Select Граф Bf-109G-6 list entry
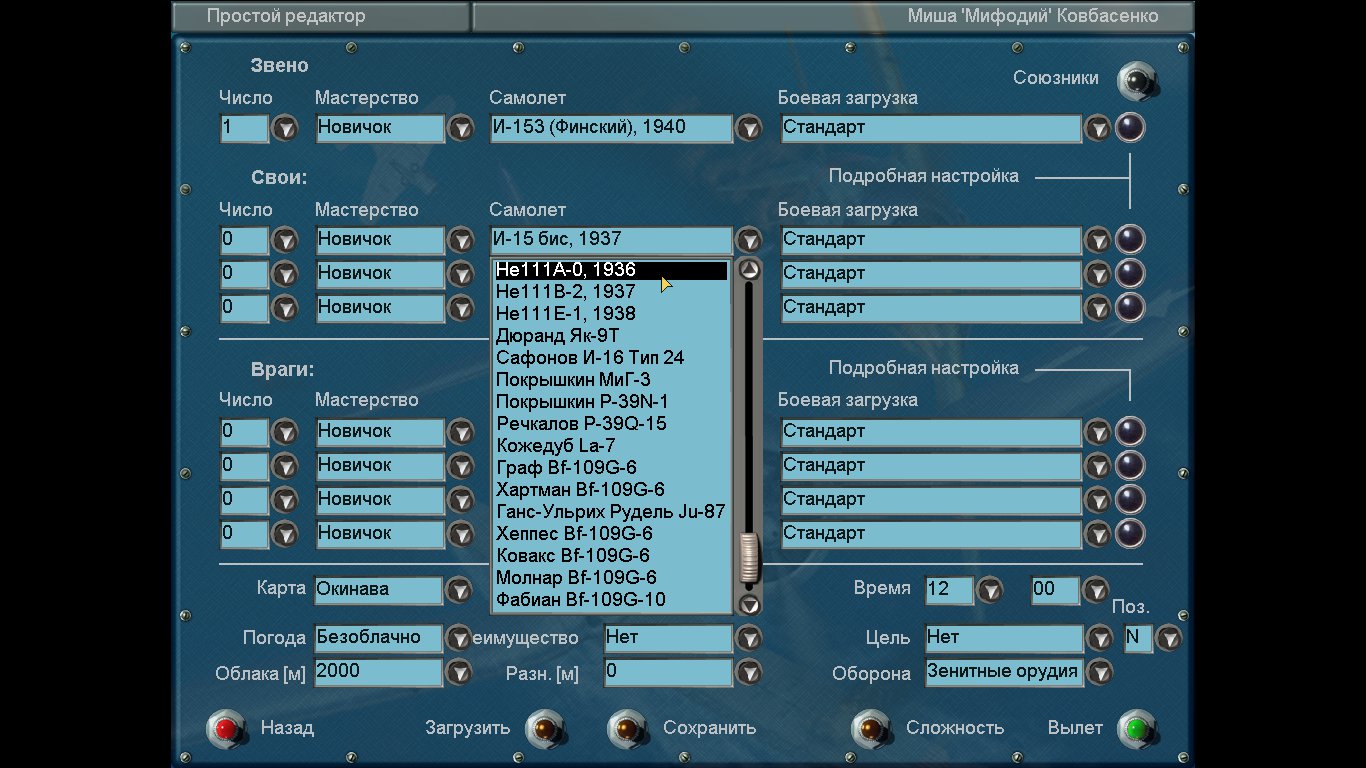1366x768 pixels. tap(611, 468)
